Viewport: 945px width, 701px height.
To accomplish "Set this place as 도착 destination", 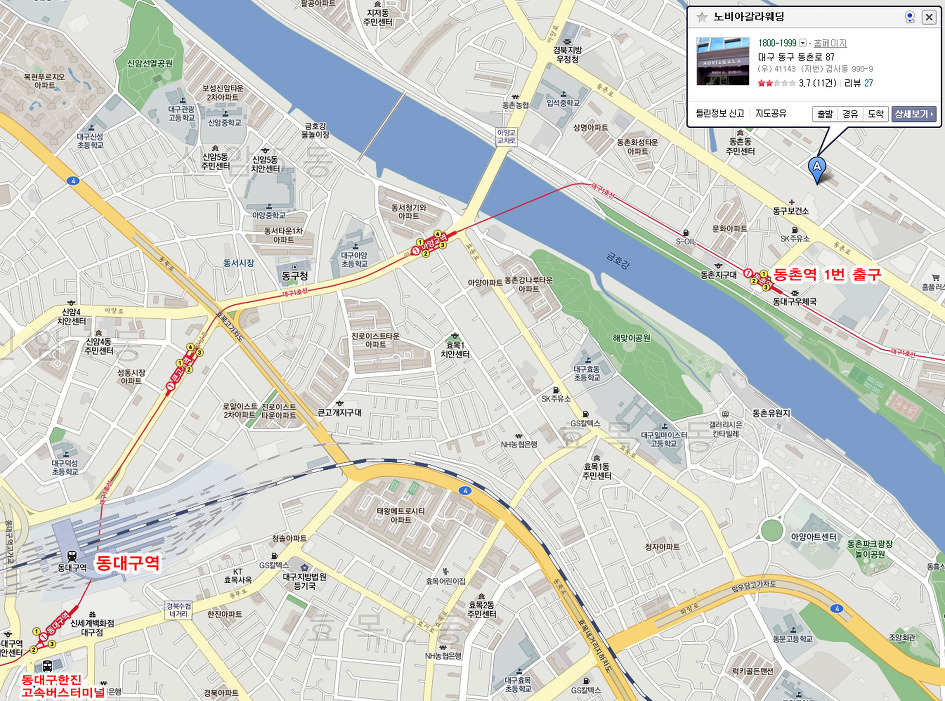I will [x=875, y=113].
